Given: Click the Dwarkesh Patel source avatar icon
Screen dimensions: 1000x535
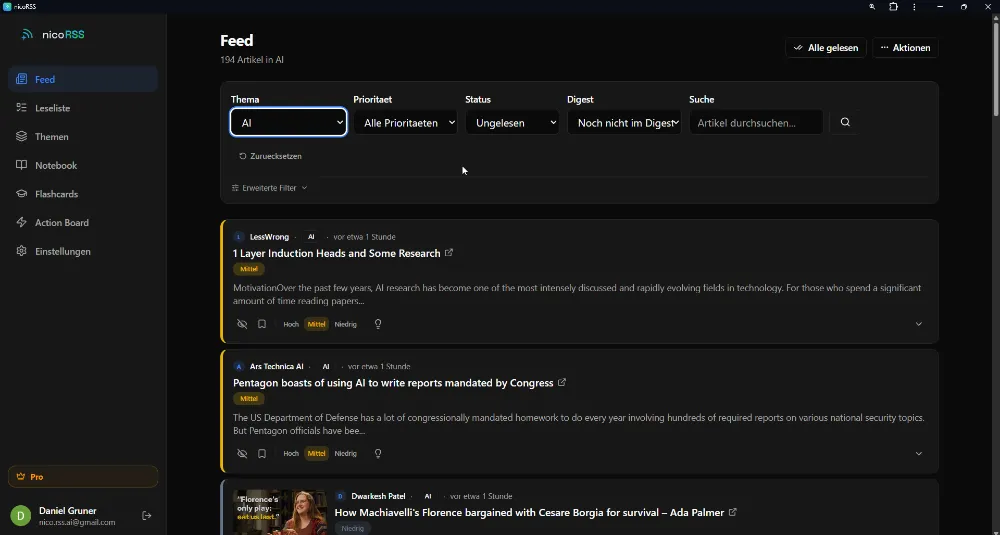Looking at the screenshot, I should tap(341, 496).
